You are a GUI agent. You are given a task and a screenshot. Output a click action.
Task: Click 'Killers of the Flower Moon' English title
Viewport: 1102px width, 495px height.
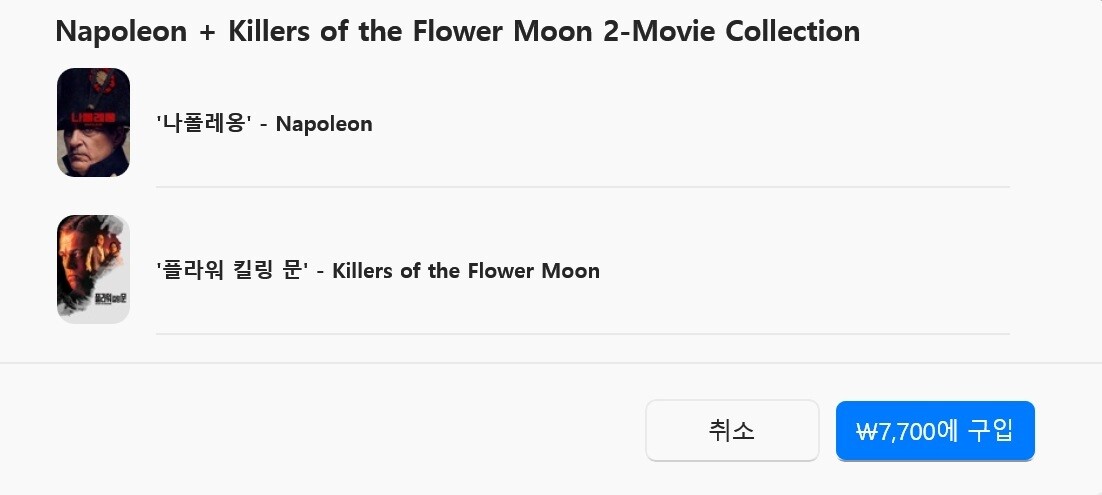point(465,270)
